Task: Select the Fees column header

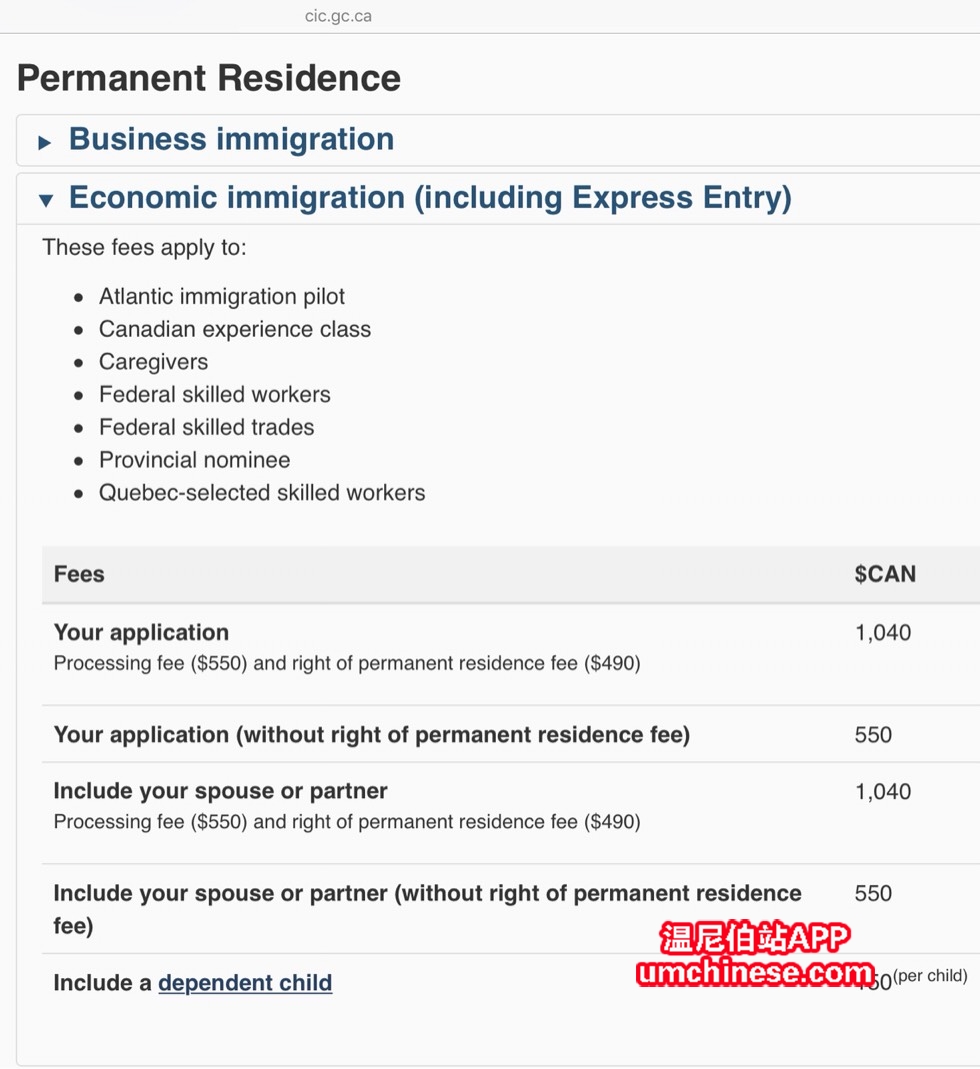Action: (x=79, y=574)
